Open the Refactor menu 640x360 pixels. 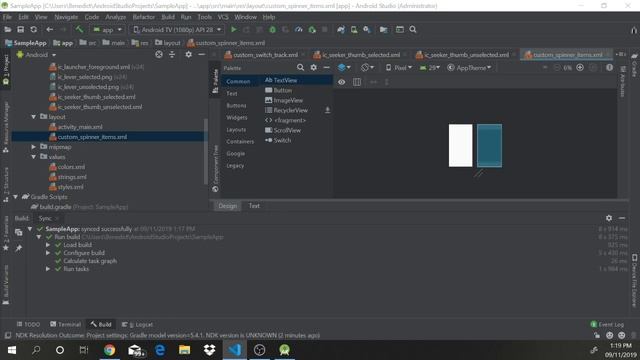(144, 17)
